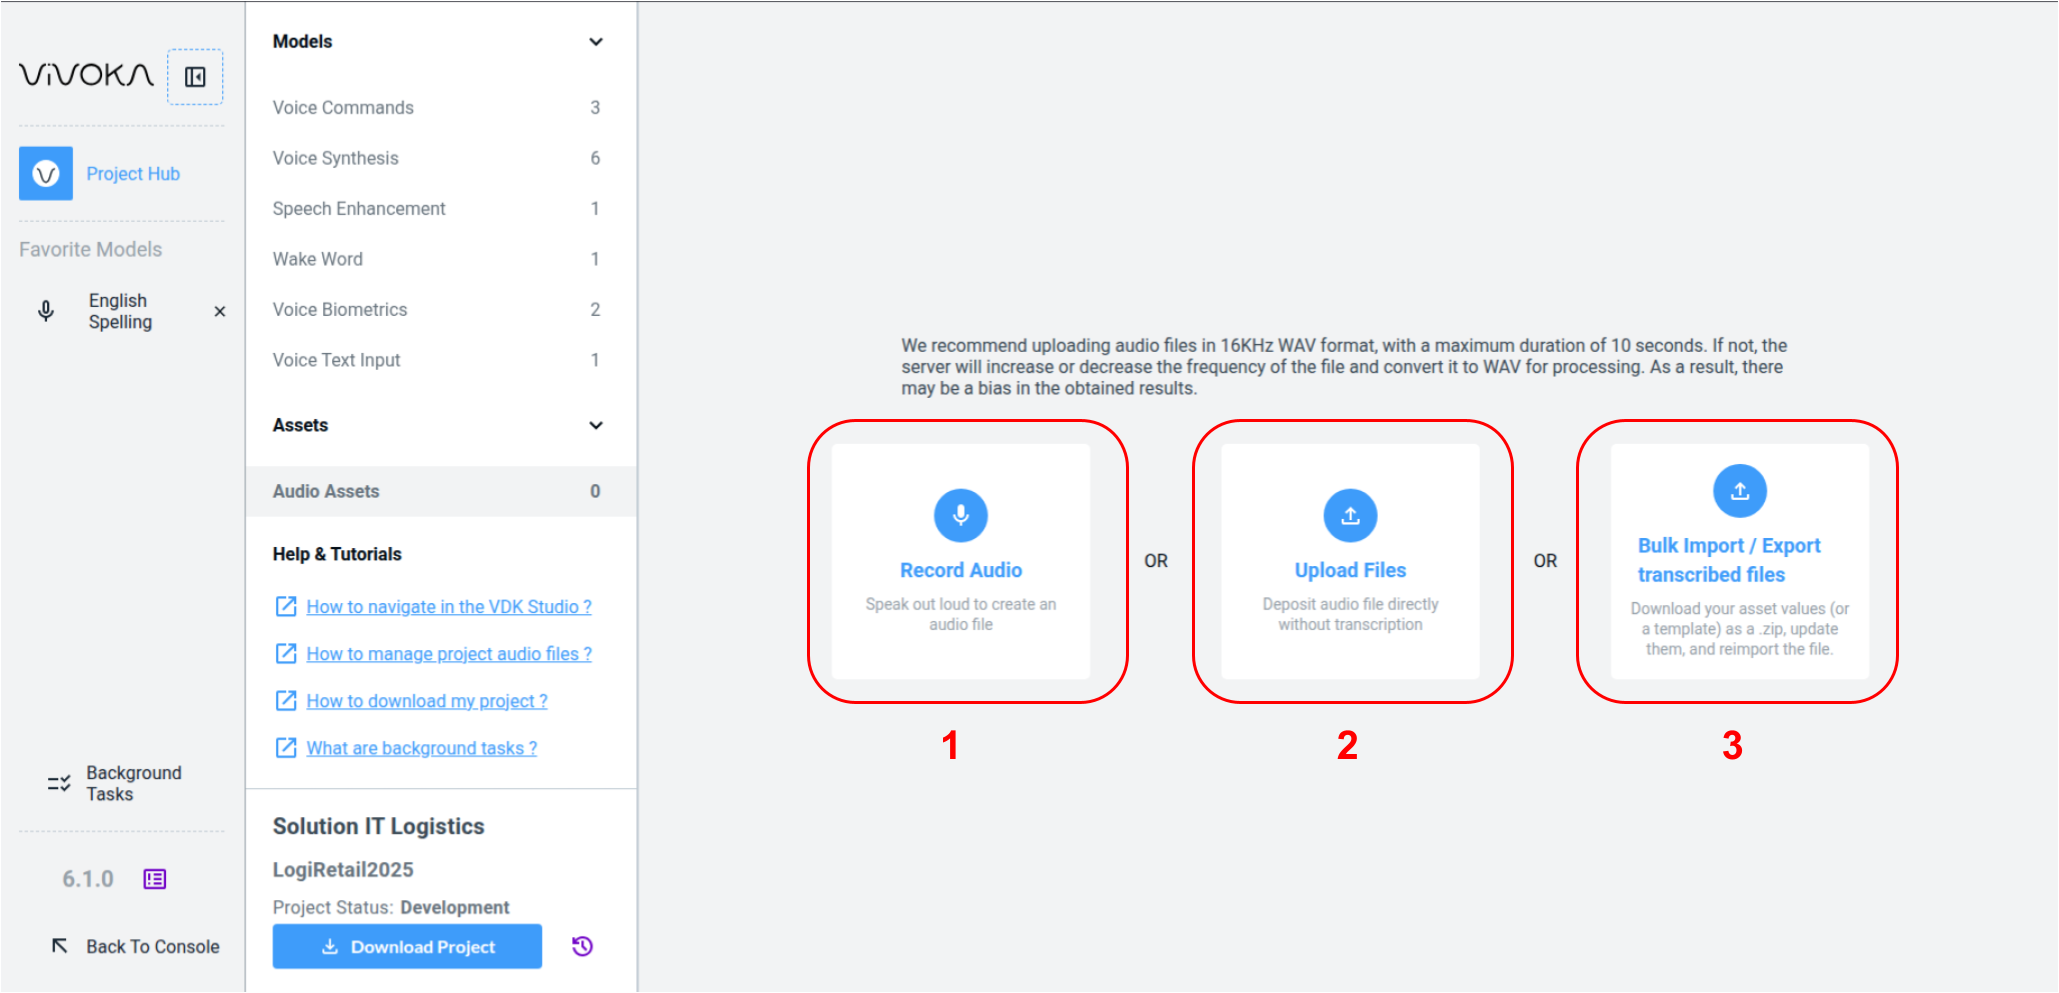
Task: Collapse the Assets section chevron
Action: click(x=596, y=425)
